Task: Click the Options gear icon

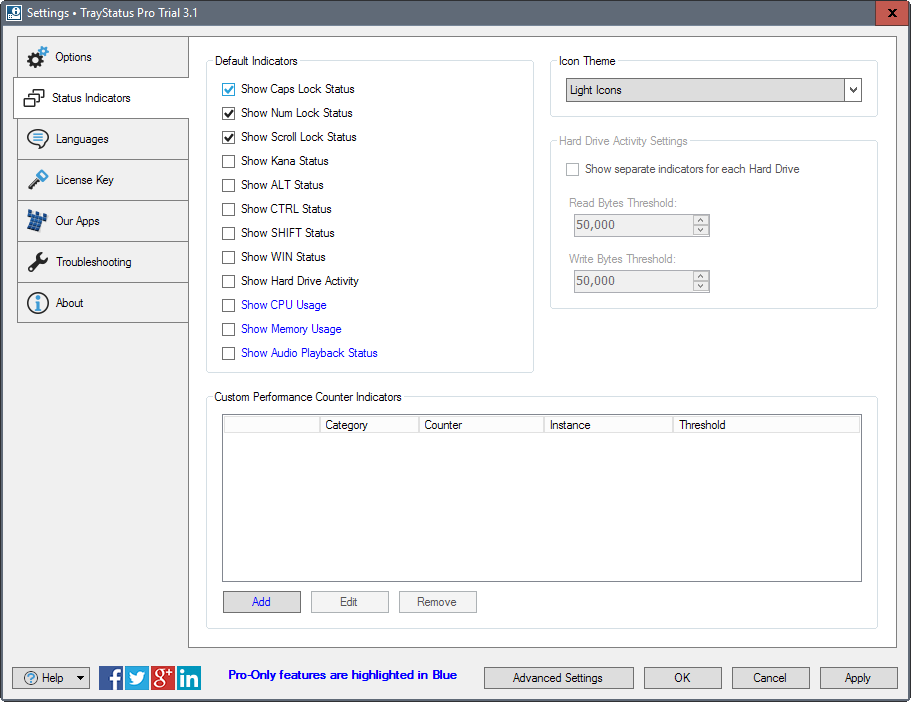Action: tap(38, 57)
